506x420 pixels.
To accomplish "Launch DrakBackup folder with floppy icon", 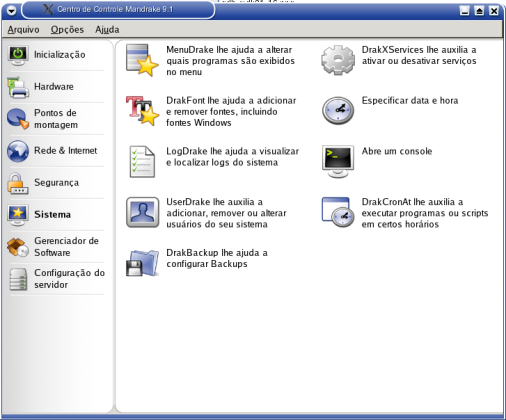I will click(142, 263).
